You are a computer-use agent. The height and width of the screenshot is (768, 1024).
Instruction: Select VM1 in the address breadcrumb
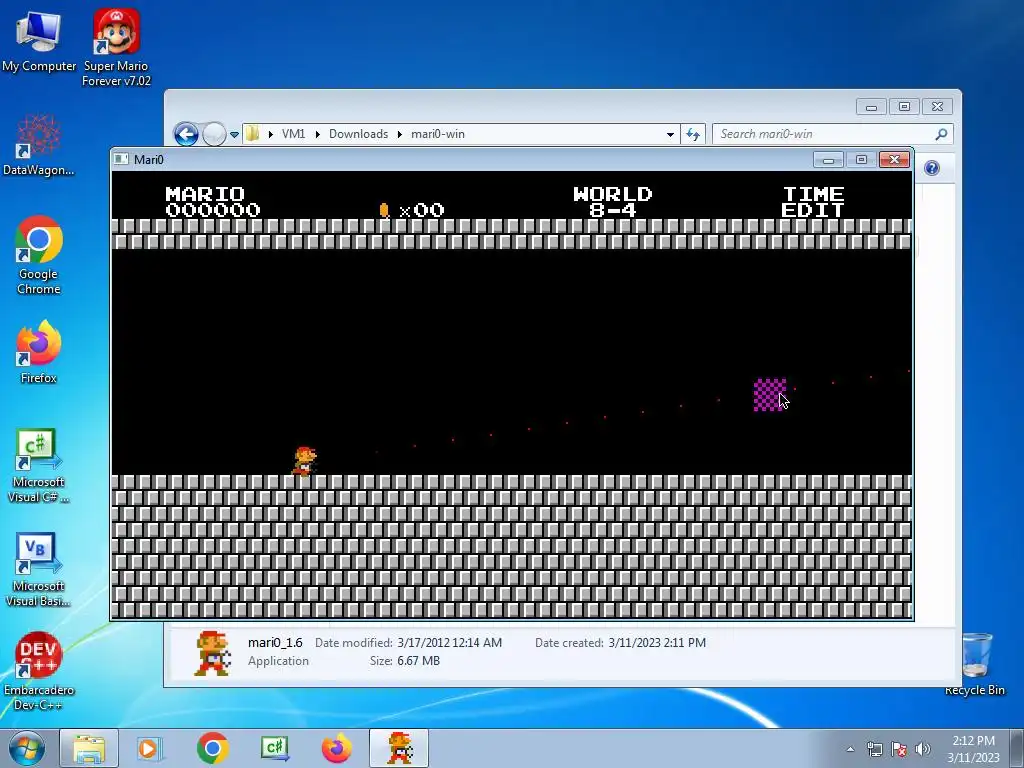pyautogui.click(x=293, y=134)
